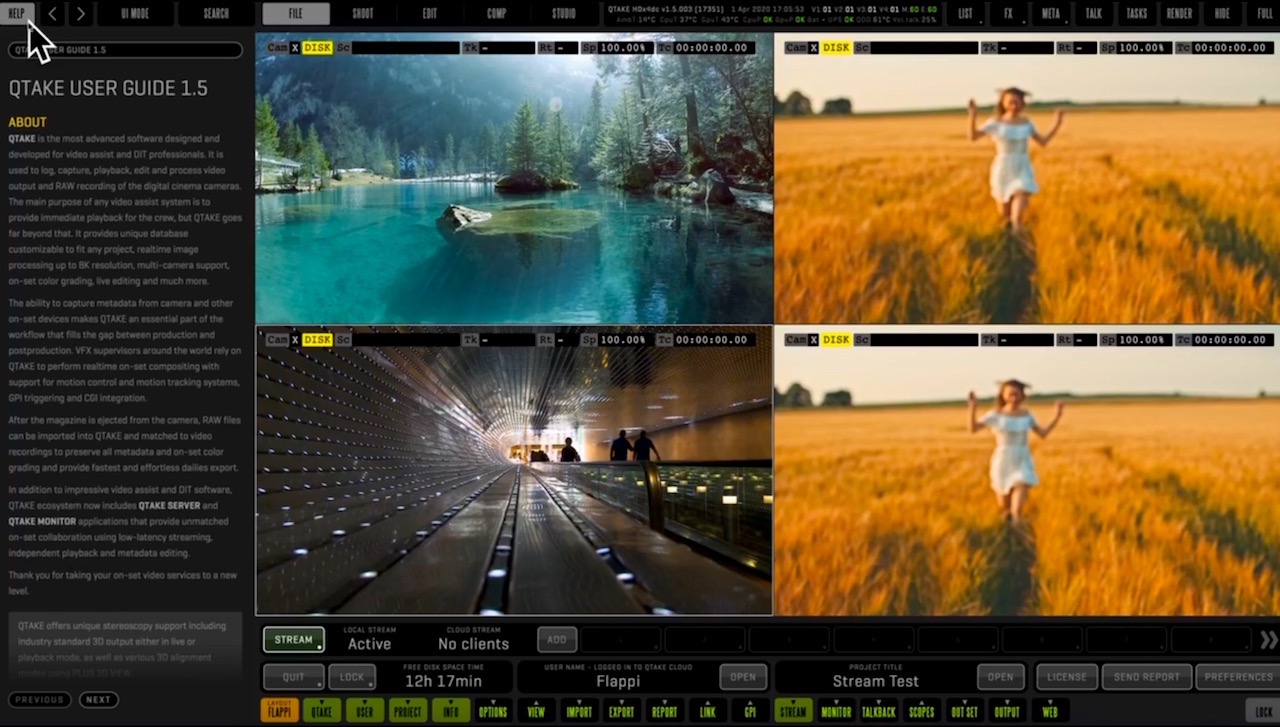Switch to the FILE room tab
Image resolution: width=1280 pixels, height=727 pixels.
tap(296, 14)
